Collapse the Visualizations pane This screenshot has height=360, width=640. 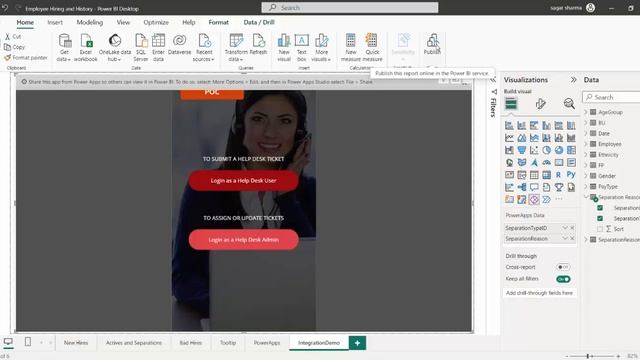[x=573, y=80]
